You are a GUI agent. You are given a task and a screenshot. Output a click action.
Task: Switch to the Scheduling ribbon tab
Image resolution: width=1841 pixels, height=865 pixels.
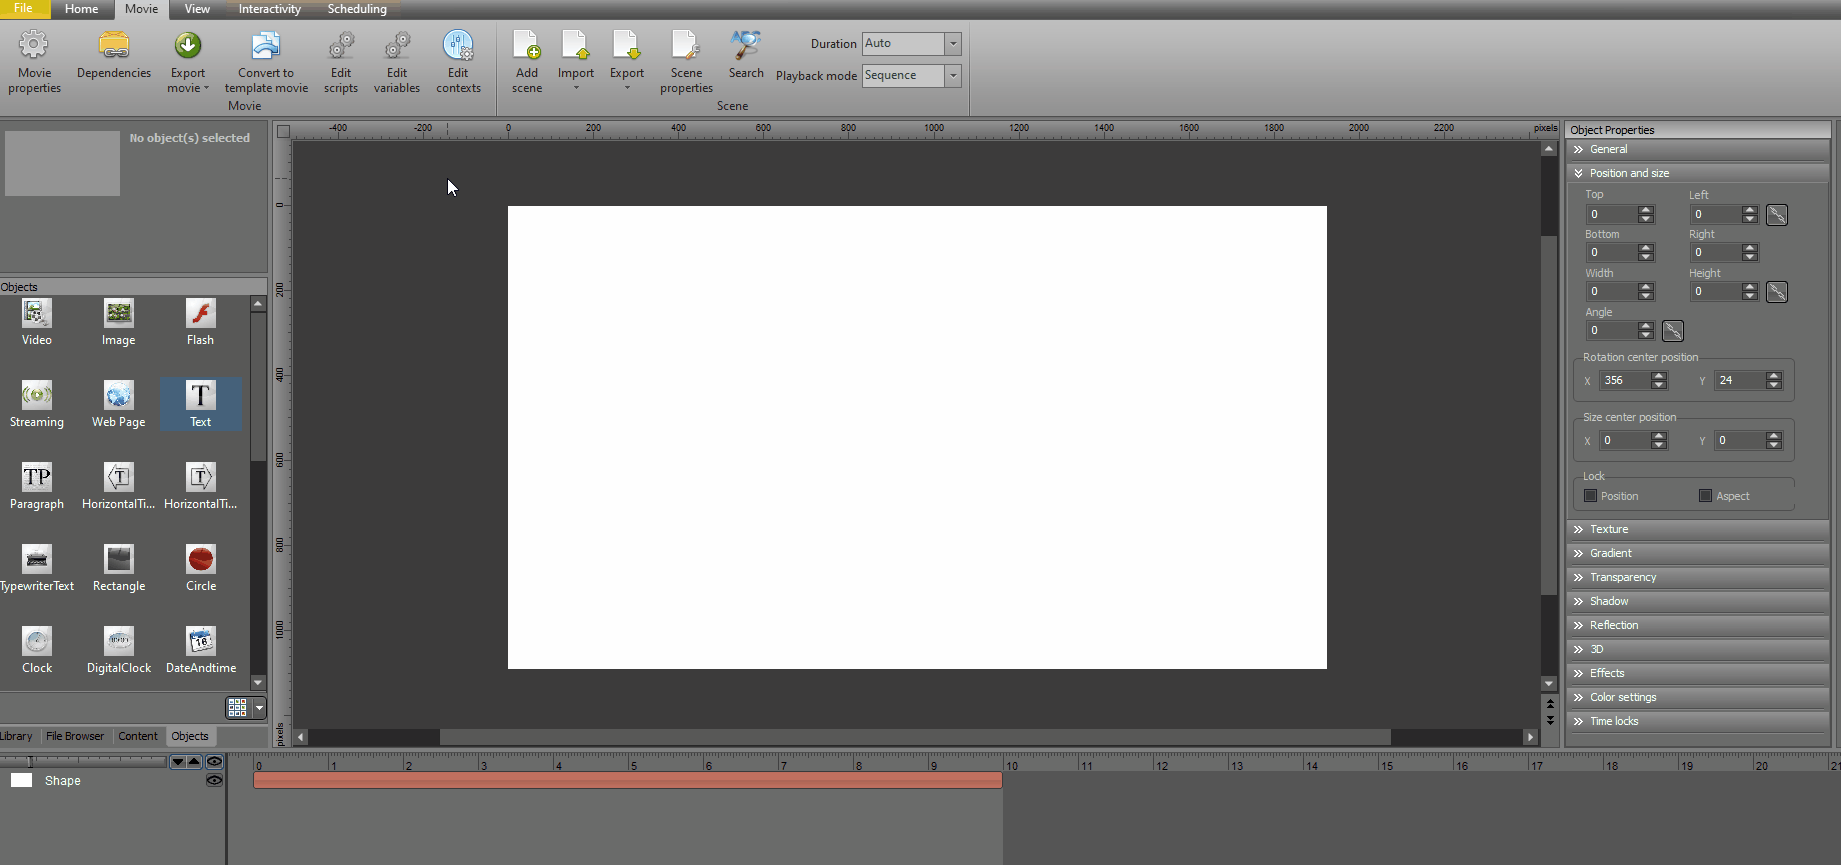point(357,9)
